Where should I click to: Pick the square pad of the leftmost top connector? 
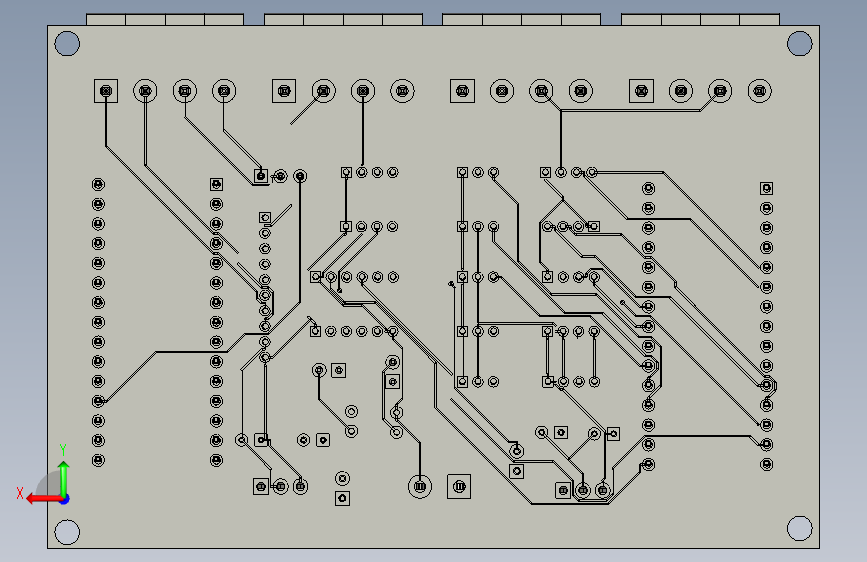pos(106,91)
